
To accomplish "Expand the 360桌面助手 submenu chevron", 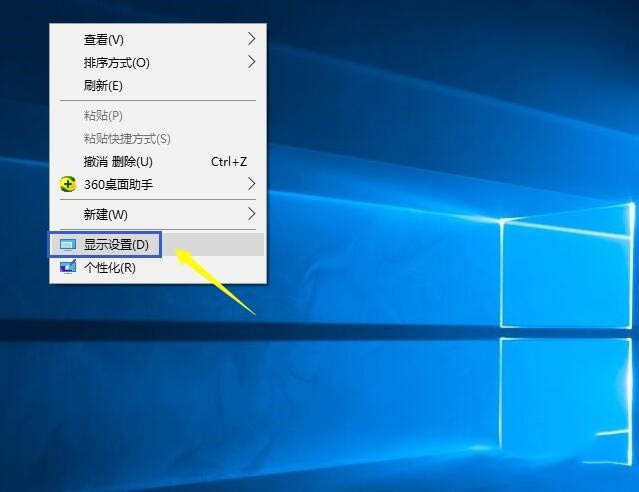I will click(251, 184).
